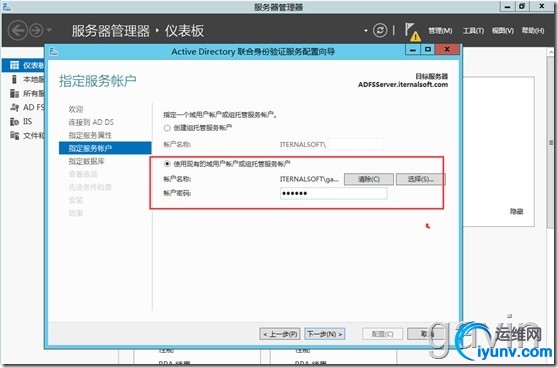Open the navigation history dropdown arrow
The height and width of the screenshot is (368, 558).
49,30
